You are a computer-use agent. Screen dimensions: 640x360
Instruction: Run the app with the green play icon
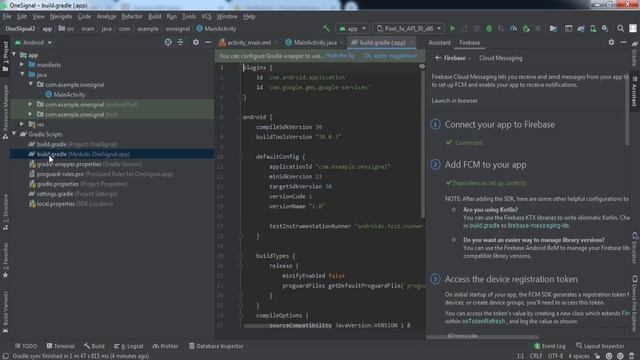(452, 29)
